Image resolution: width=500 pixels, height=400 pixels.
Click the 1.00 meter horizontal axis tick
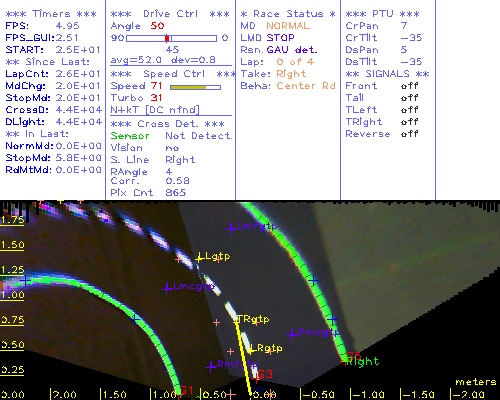(x=162, y=394)
